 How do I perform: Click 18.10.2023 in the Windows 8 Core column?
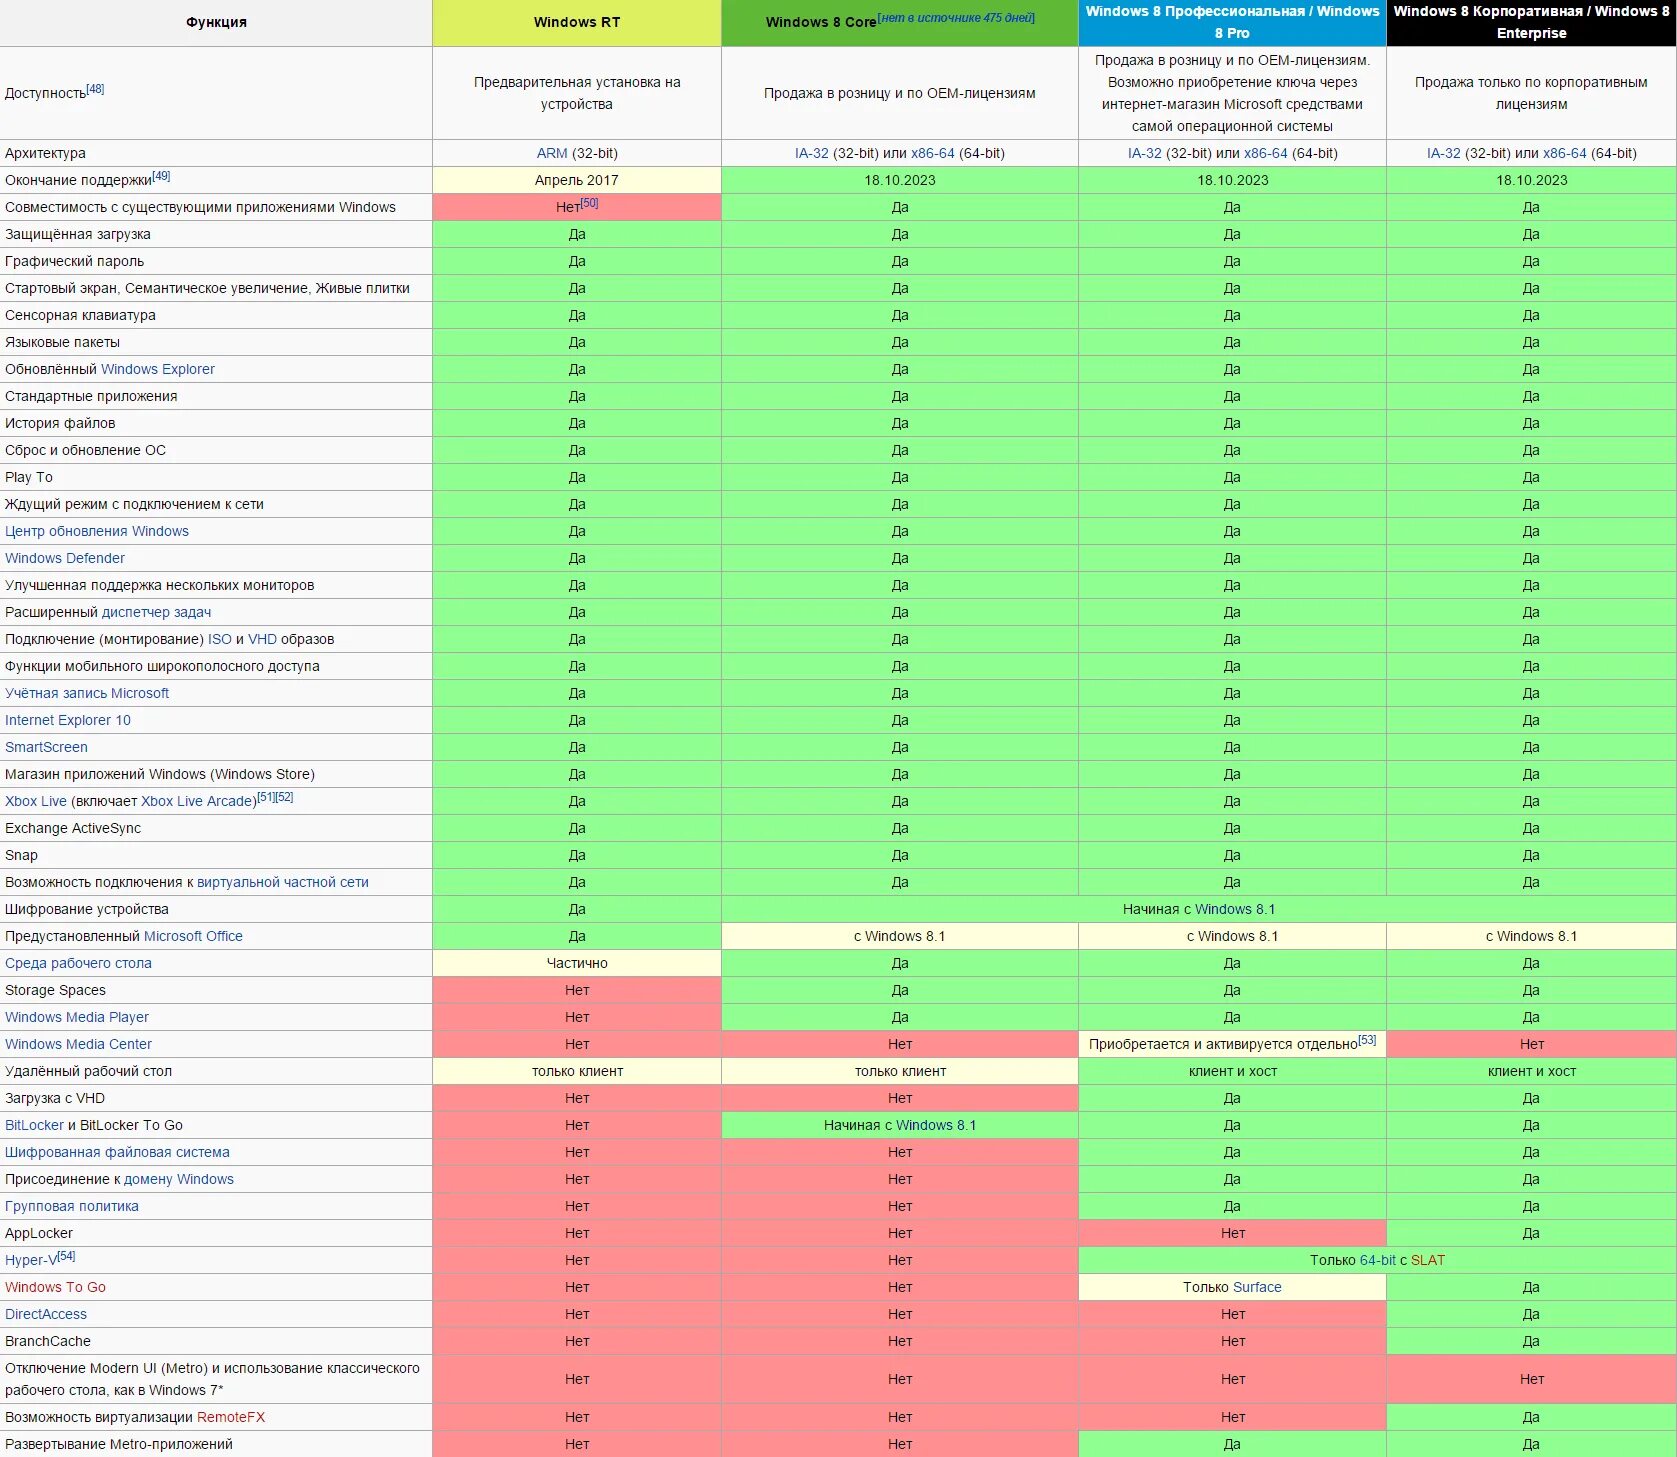coord(900,180)
